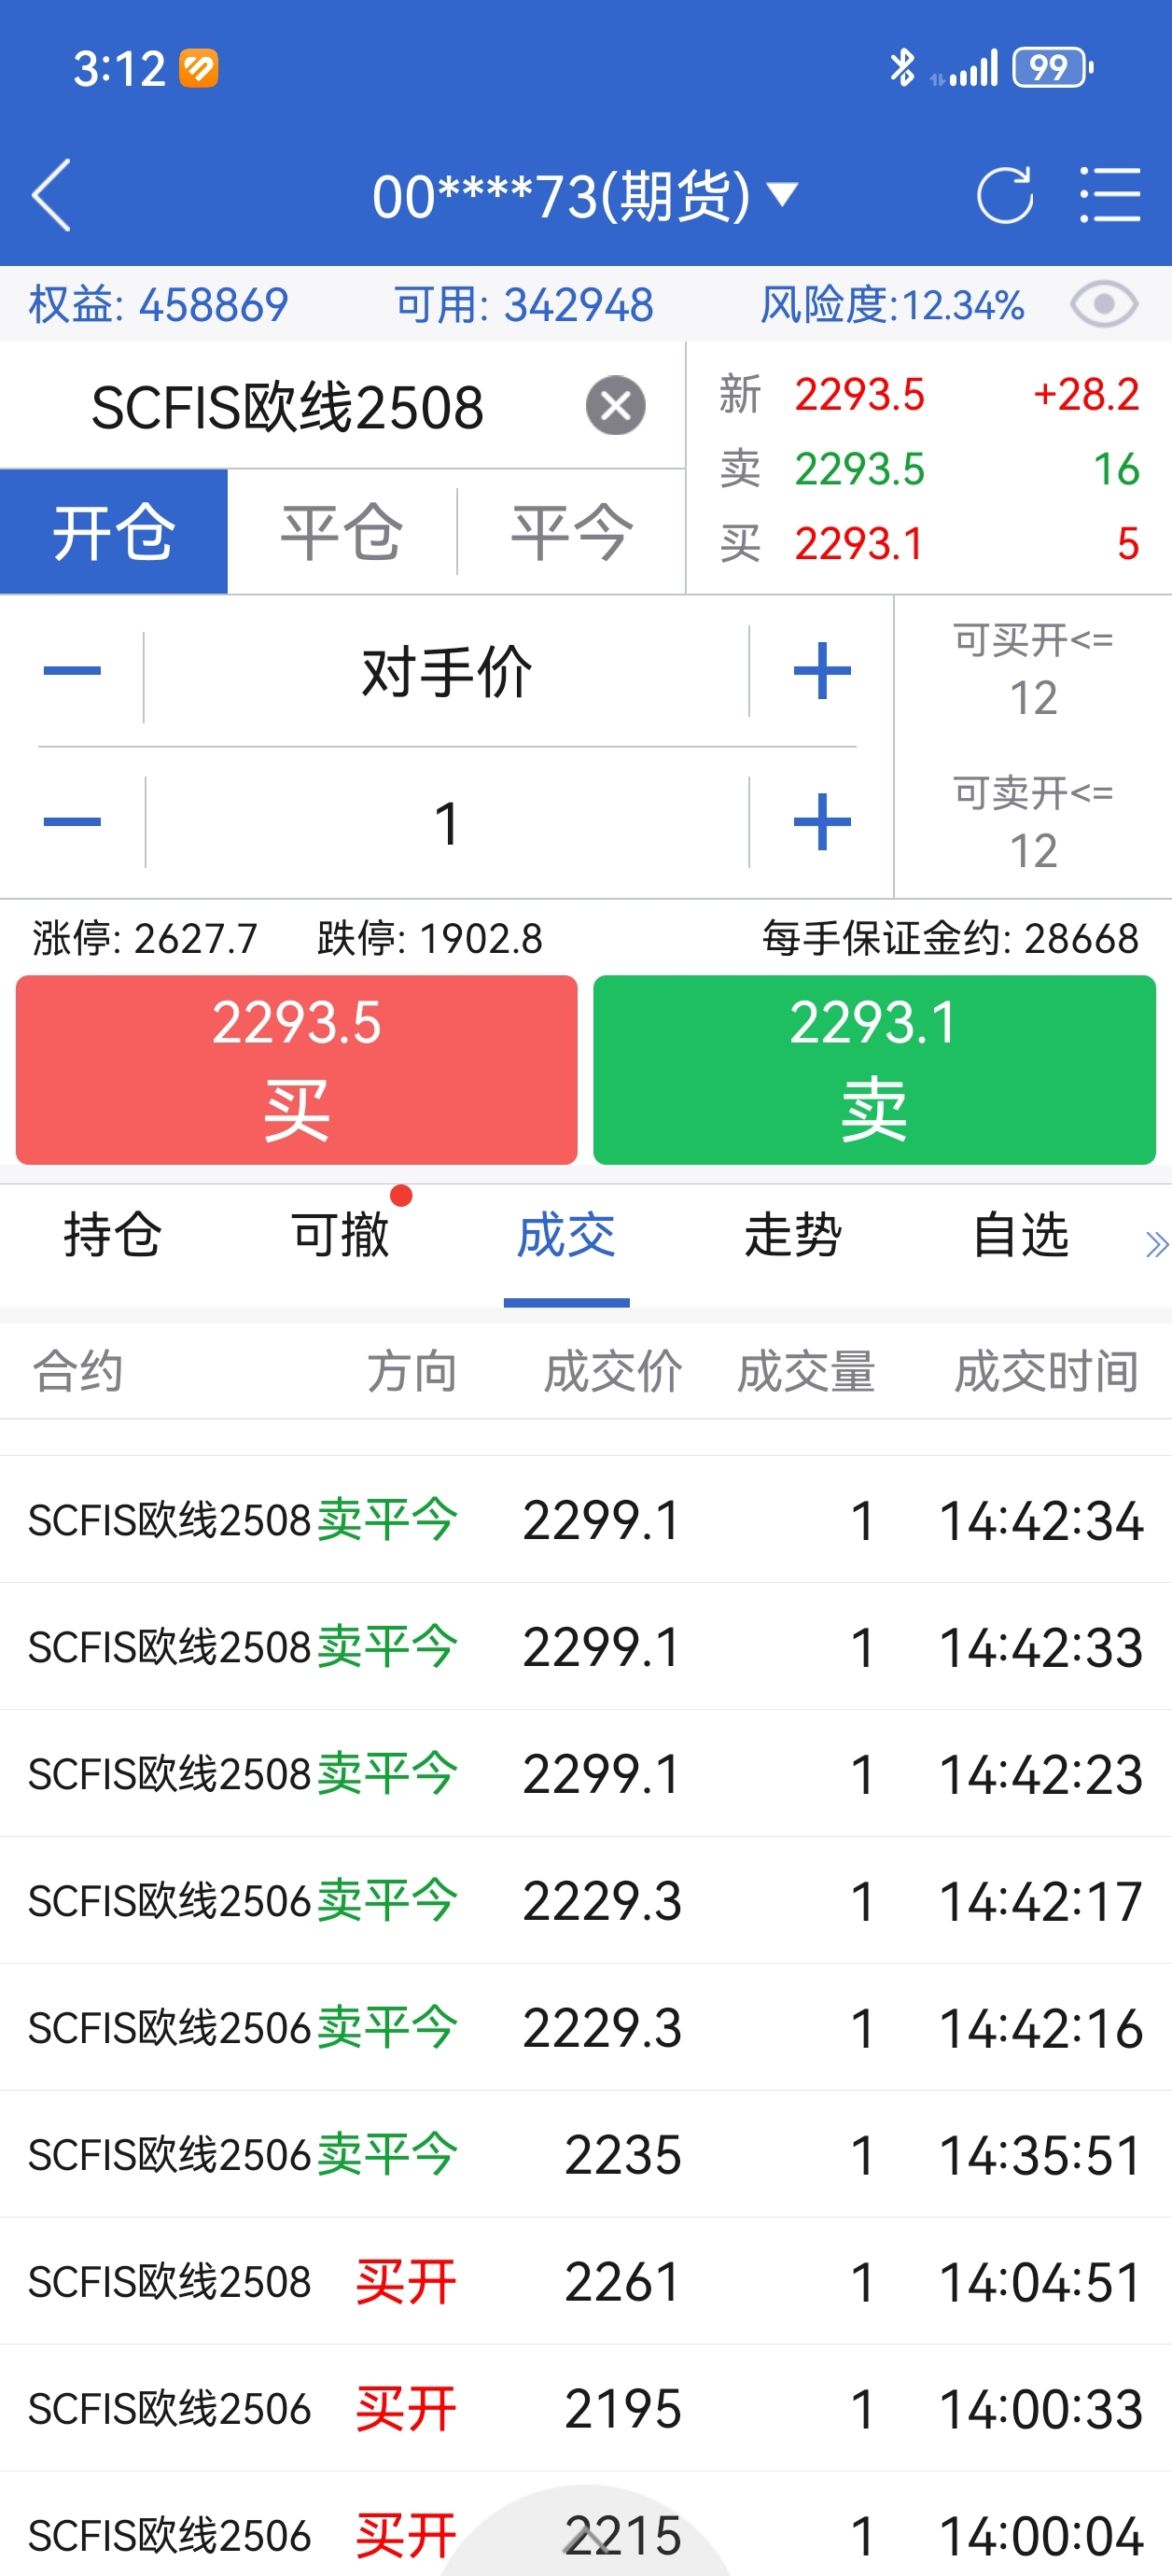Image resolution: width=1172 pixels, height=2576 pixels.
Task: Tap the bid price row 买 2293.1
Action: 930,544
